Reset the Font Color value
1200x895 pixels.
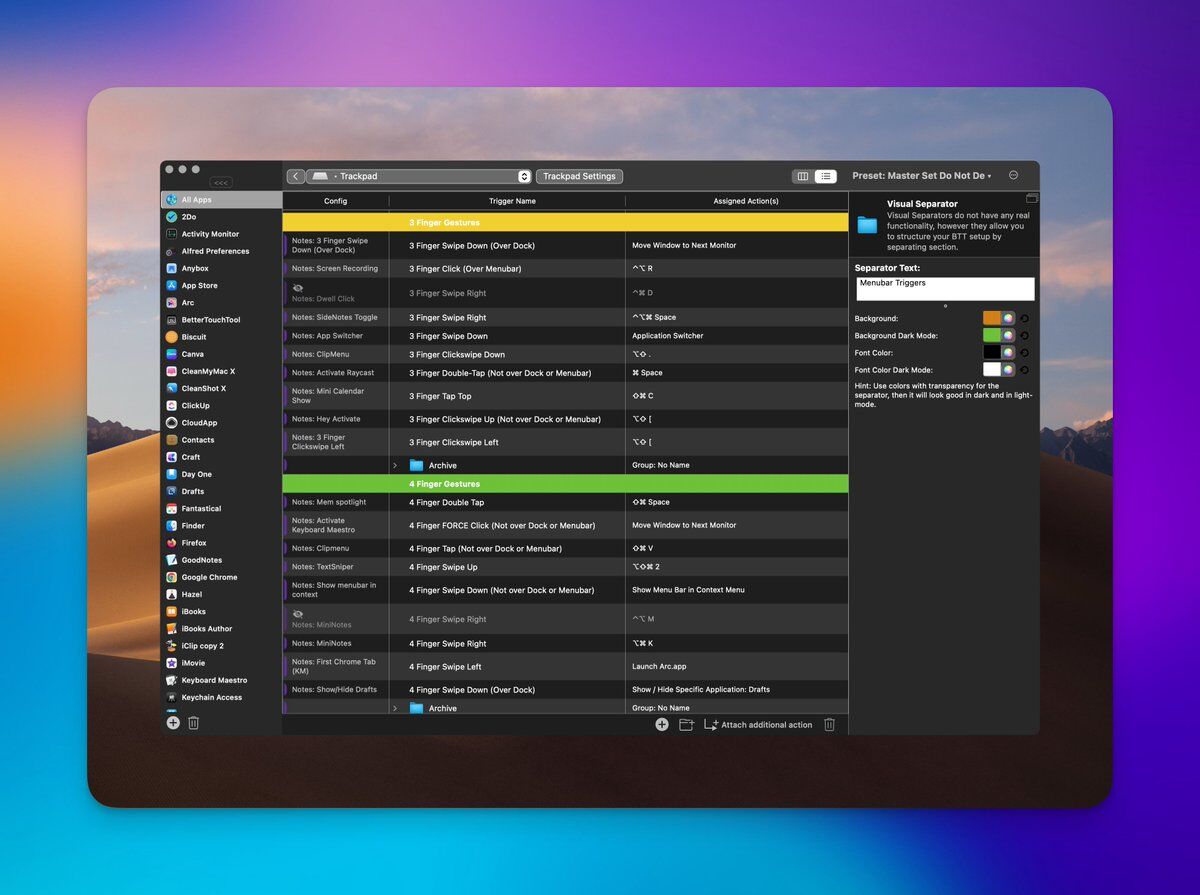[1025, 352]
